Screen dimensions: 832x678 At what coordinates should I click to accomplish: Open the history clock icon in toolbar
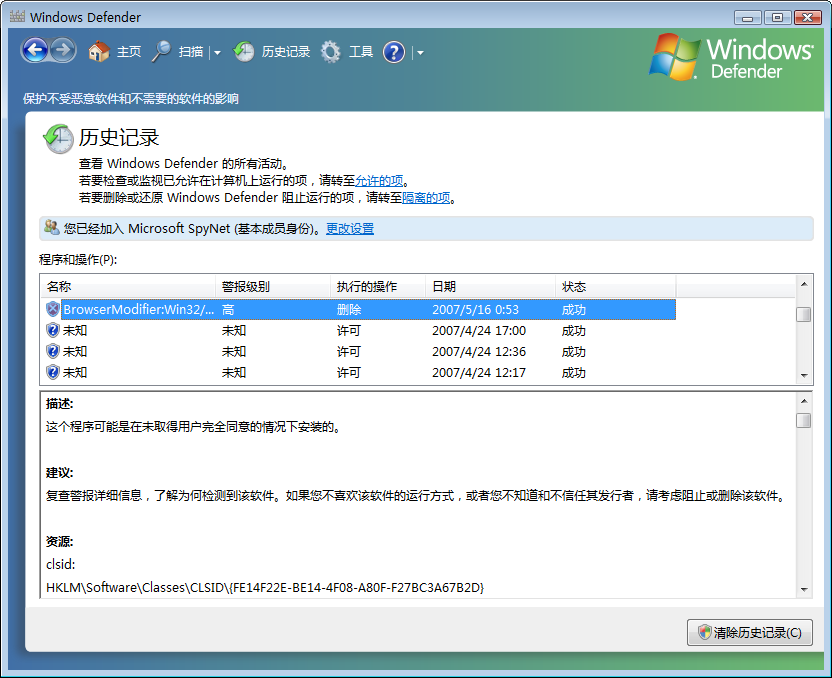tap(244, 52)
